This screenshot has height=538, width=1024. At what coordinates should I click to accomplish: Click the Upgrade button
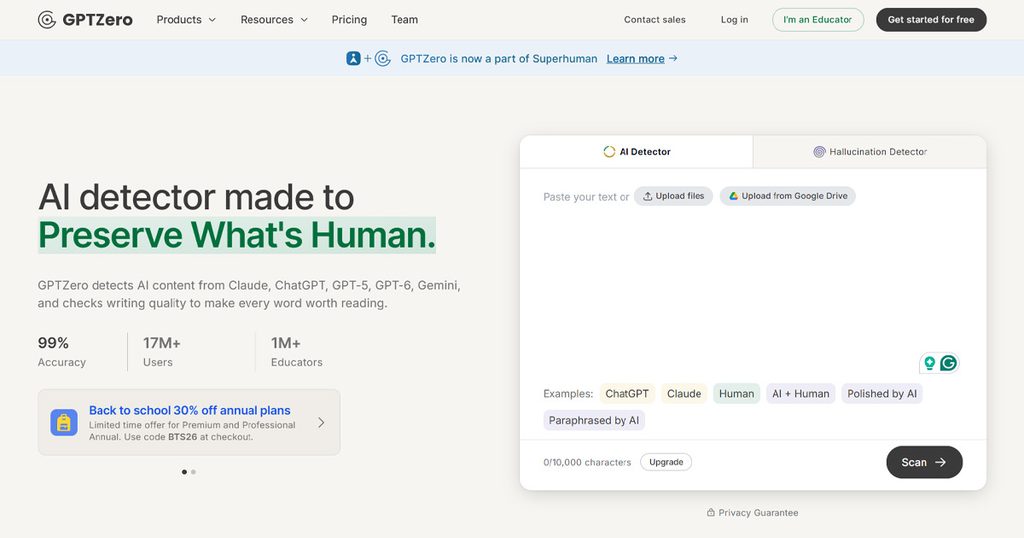pyautogui.click(x=666, y=462)
